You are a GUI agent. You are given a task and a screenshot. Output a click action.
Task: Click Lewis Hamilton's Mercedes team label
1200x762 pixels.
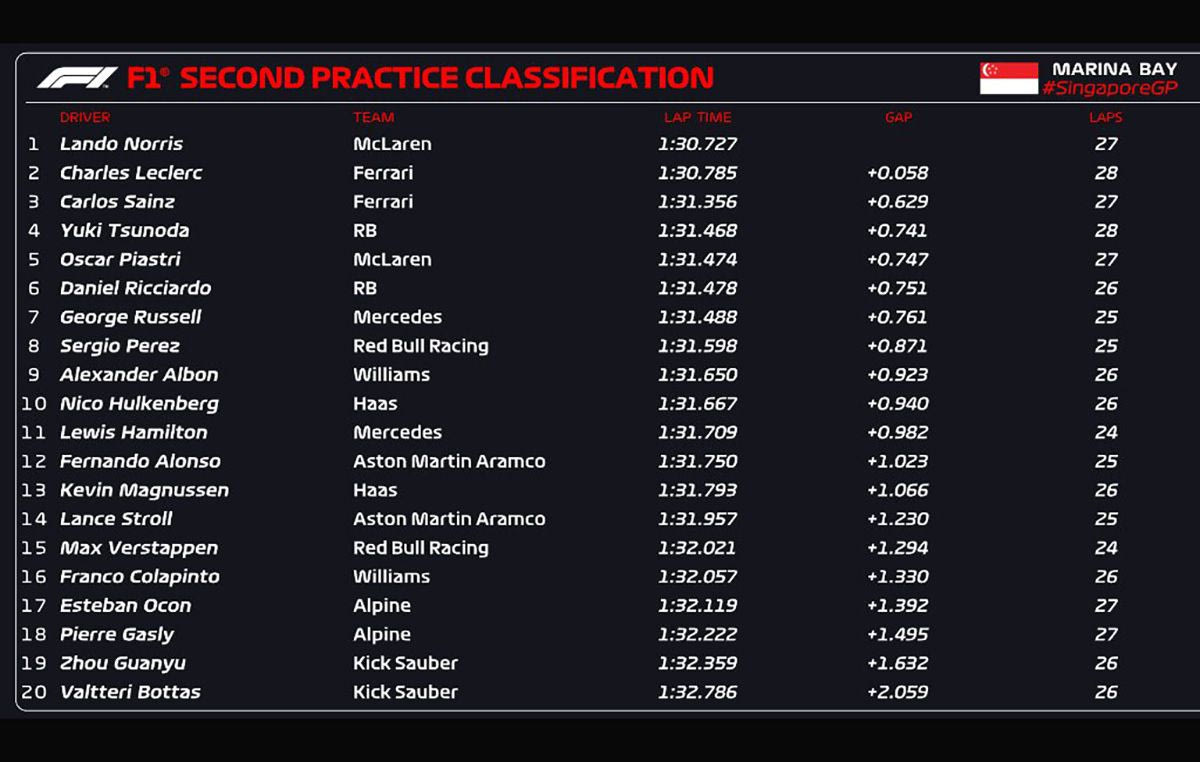click(x=397, y=433)
